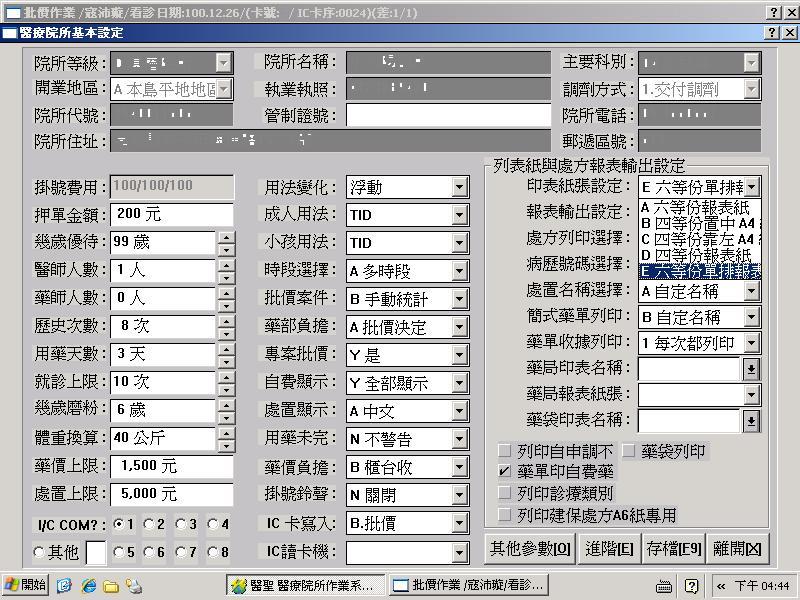800x600 pixels.
Task: Enable the 列印診療類別 checkbox
Action: (x=505, y=493)
